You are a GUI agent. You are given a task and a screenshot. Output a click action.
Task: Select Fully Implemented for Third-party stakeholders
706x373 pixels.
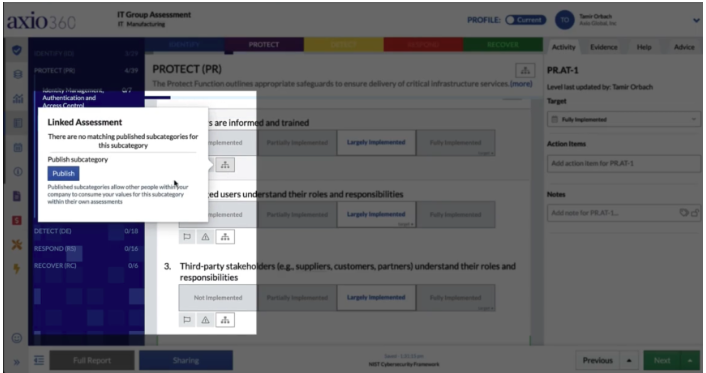456,298
